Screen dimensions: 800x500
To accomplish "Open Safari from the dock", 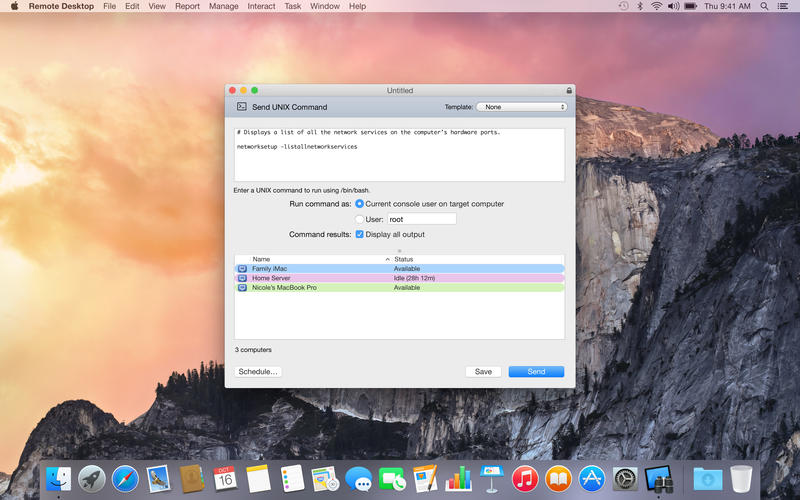I will [x=125, y=478].
